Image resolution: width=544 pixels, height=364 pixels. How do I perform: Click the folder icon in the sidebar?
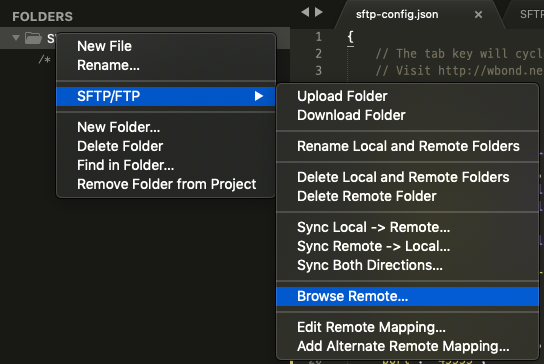pyautogui.click(x=33, y=38)
